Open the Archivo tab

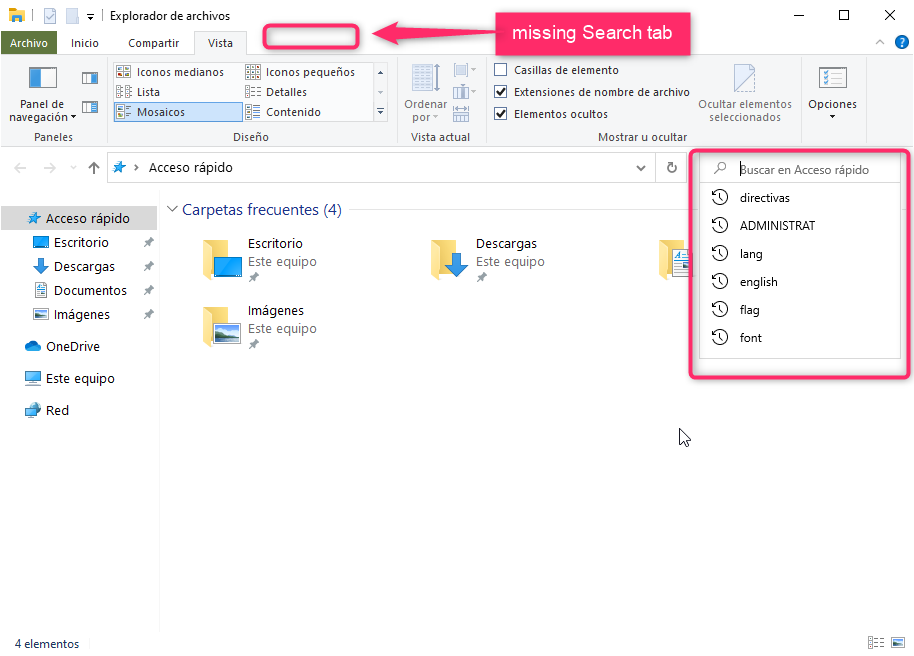29,43
